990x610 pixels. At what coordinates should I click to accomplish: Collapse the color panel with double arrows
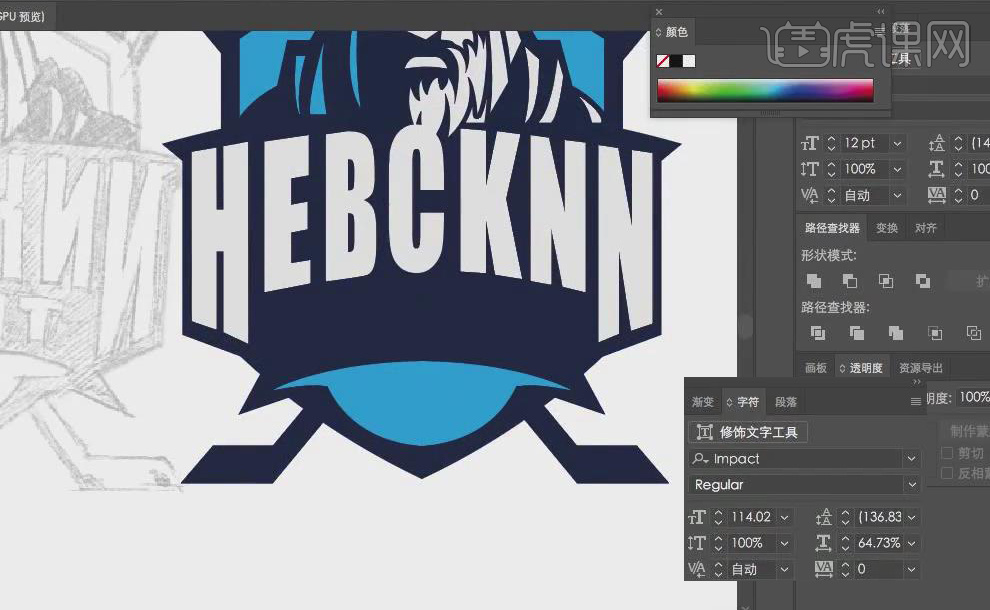point(881,11)
